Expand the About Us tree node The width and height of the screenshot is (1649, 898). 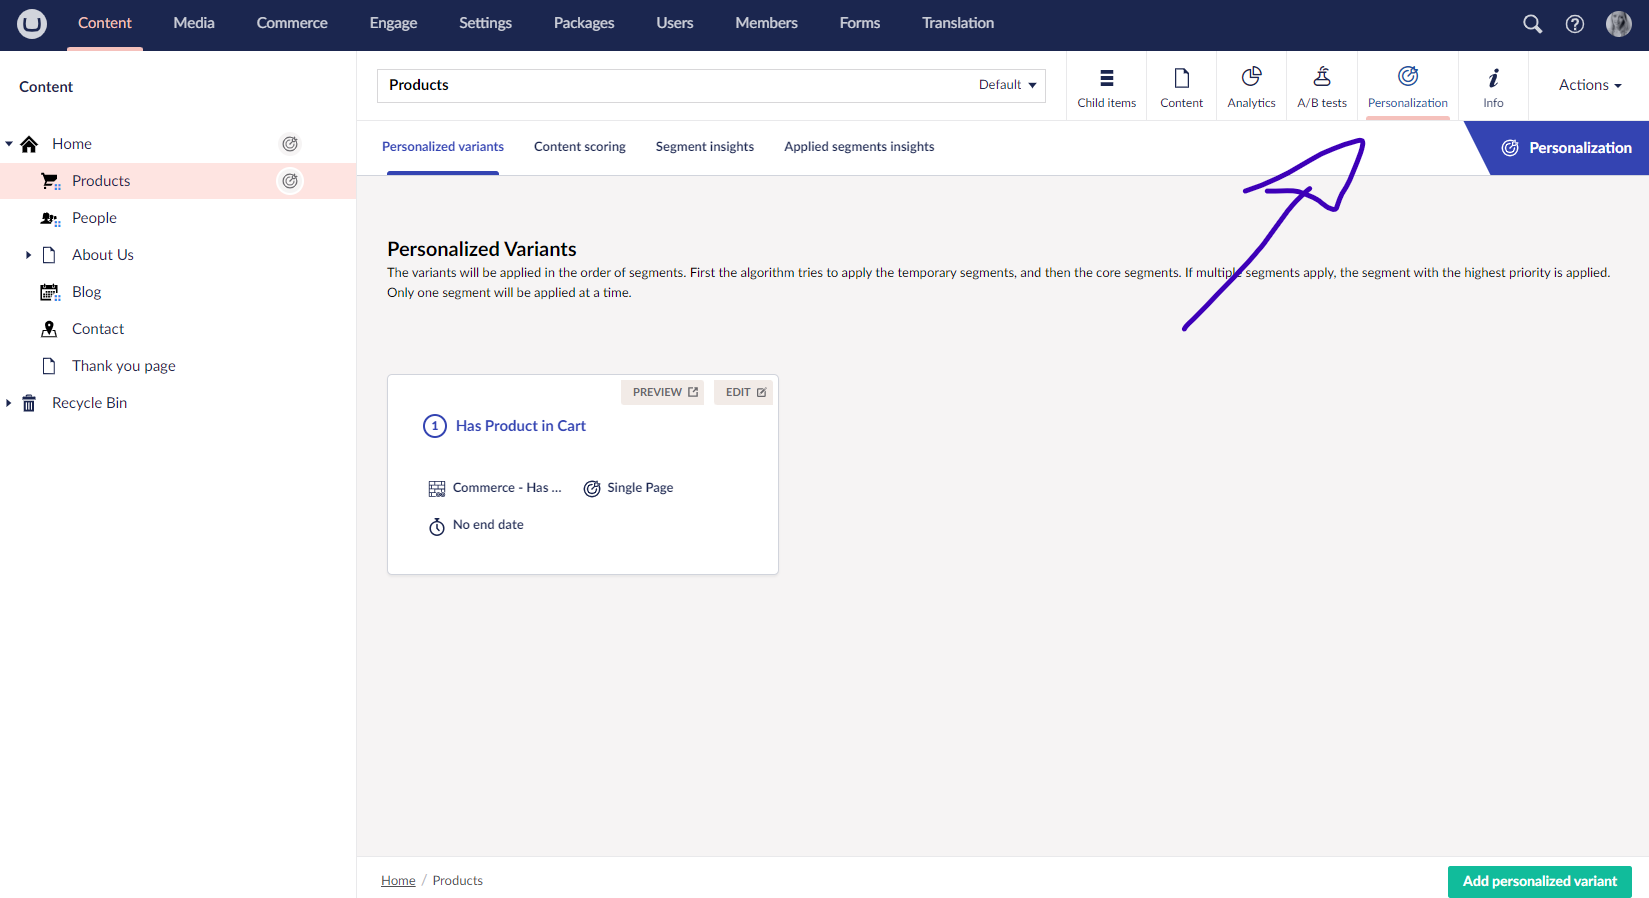29,255
